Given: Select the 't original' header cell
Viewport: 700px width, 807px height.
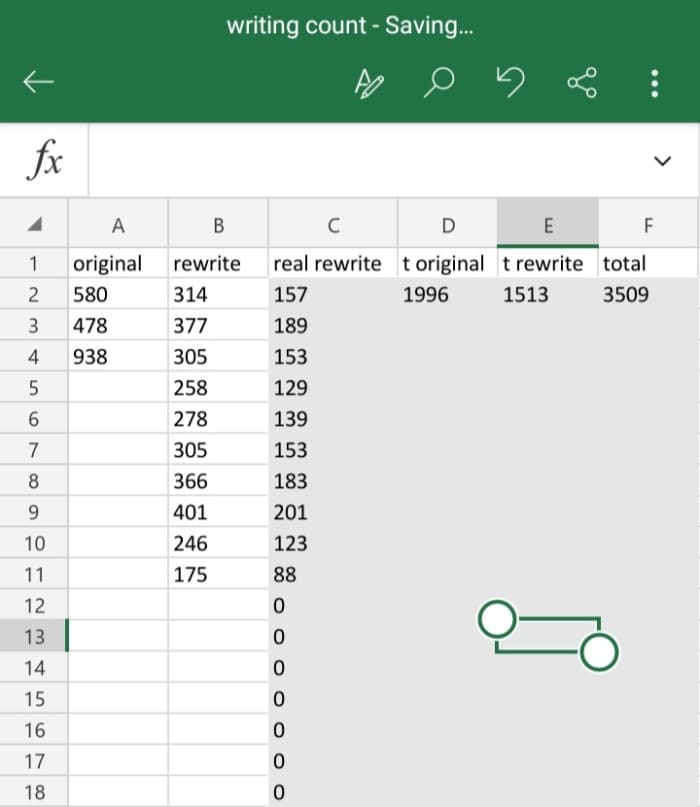Looking at the screenshot, I should (448, 264).
